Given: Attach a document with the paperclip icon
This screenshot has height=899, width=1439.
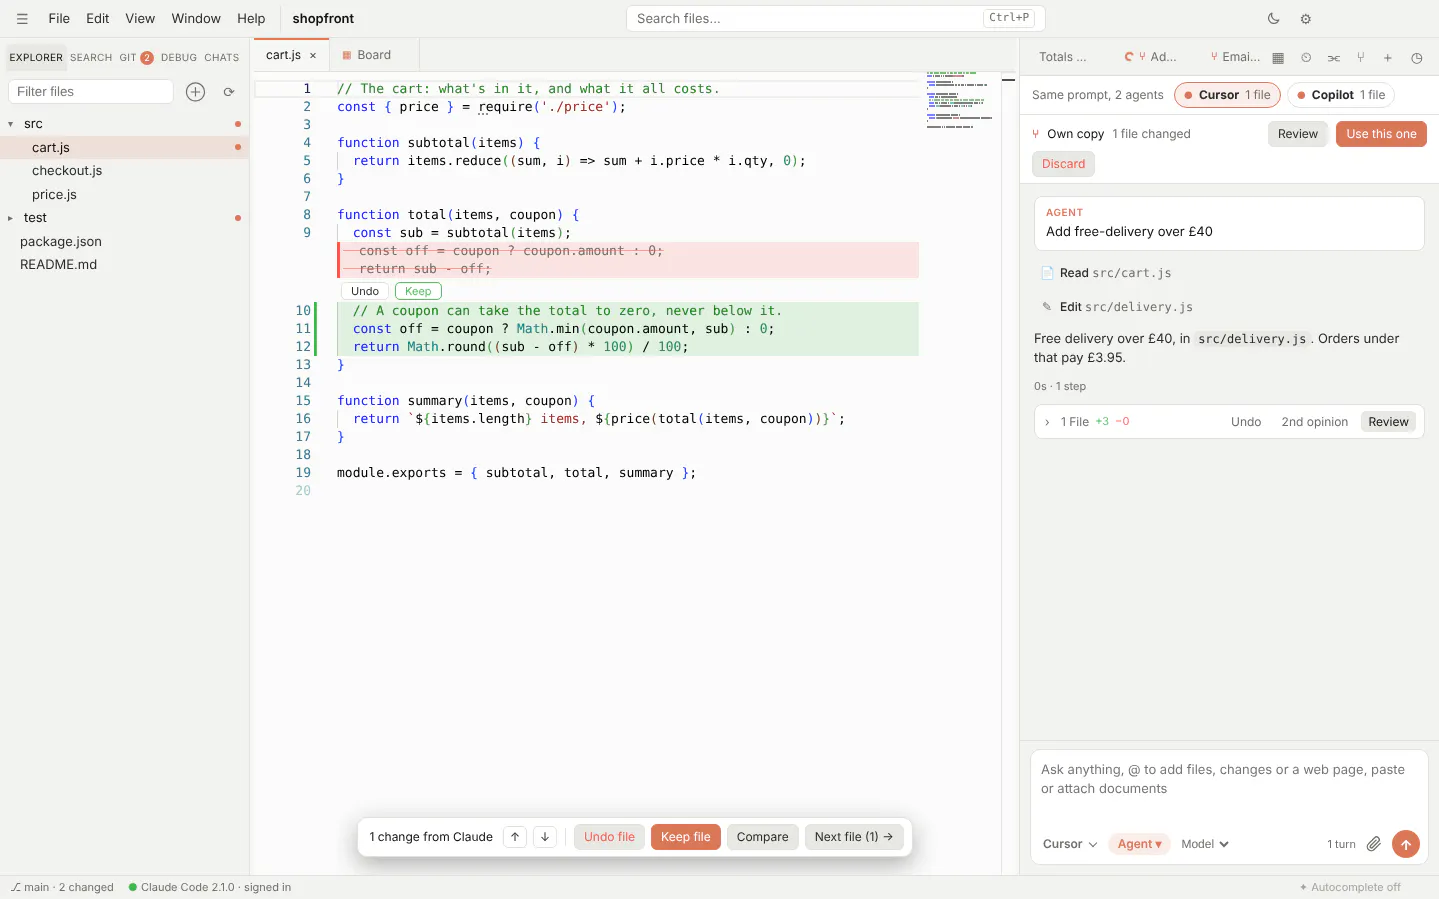Looking at the screenshot, I should click(1374, 844).
